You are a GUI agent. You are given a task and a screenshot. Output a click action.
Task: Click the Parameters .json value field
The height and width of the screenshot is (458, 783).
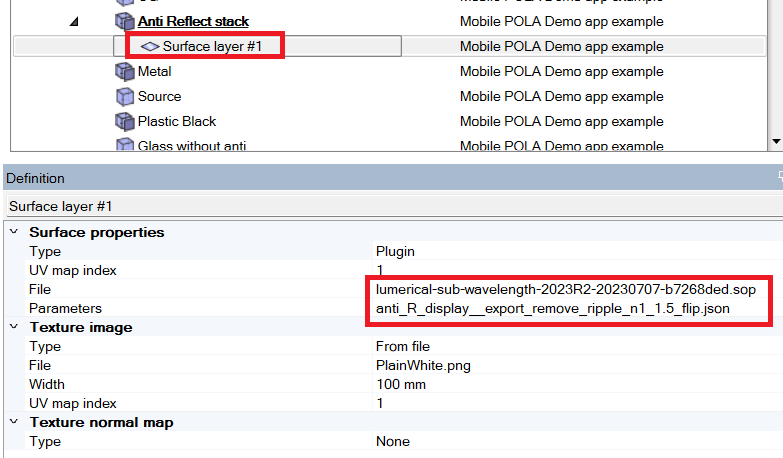coord(552,308)
